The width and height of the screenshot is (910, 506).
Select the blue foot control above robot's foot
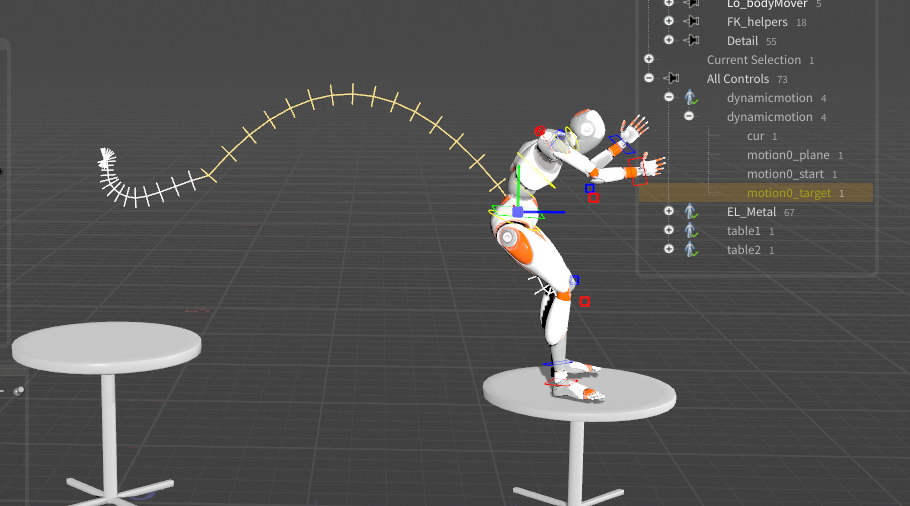(558, 364)
